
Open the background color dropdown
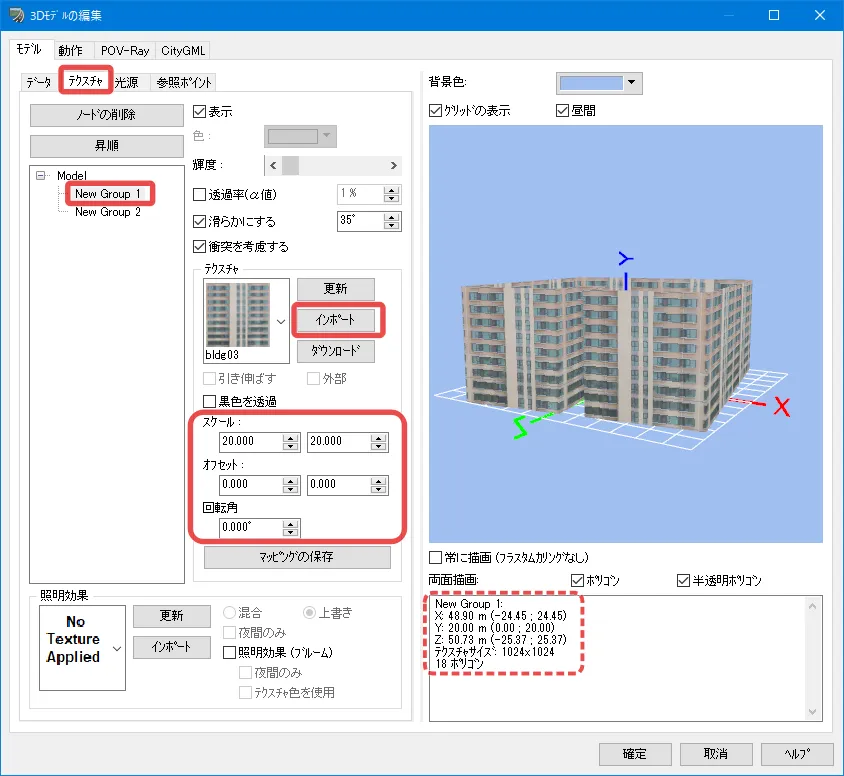tap(632, 83)
